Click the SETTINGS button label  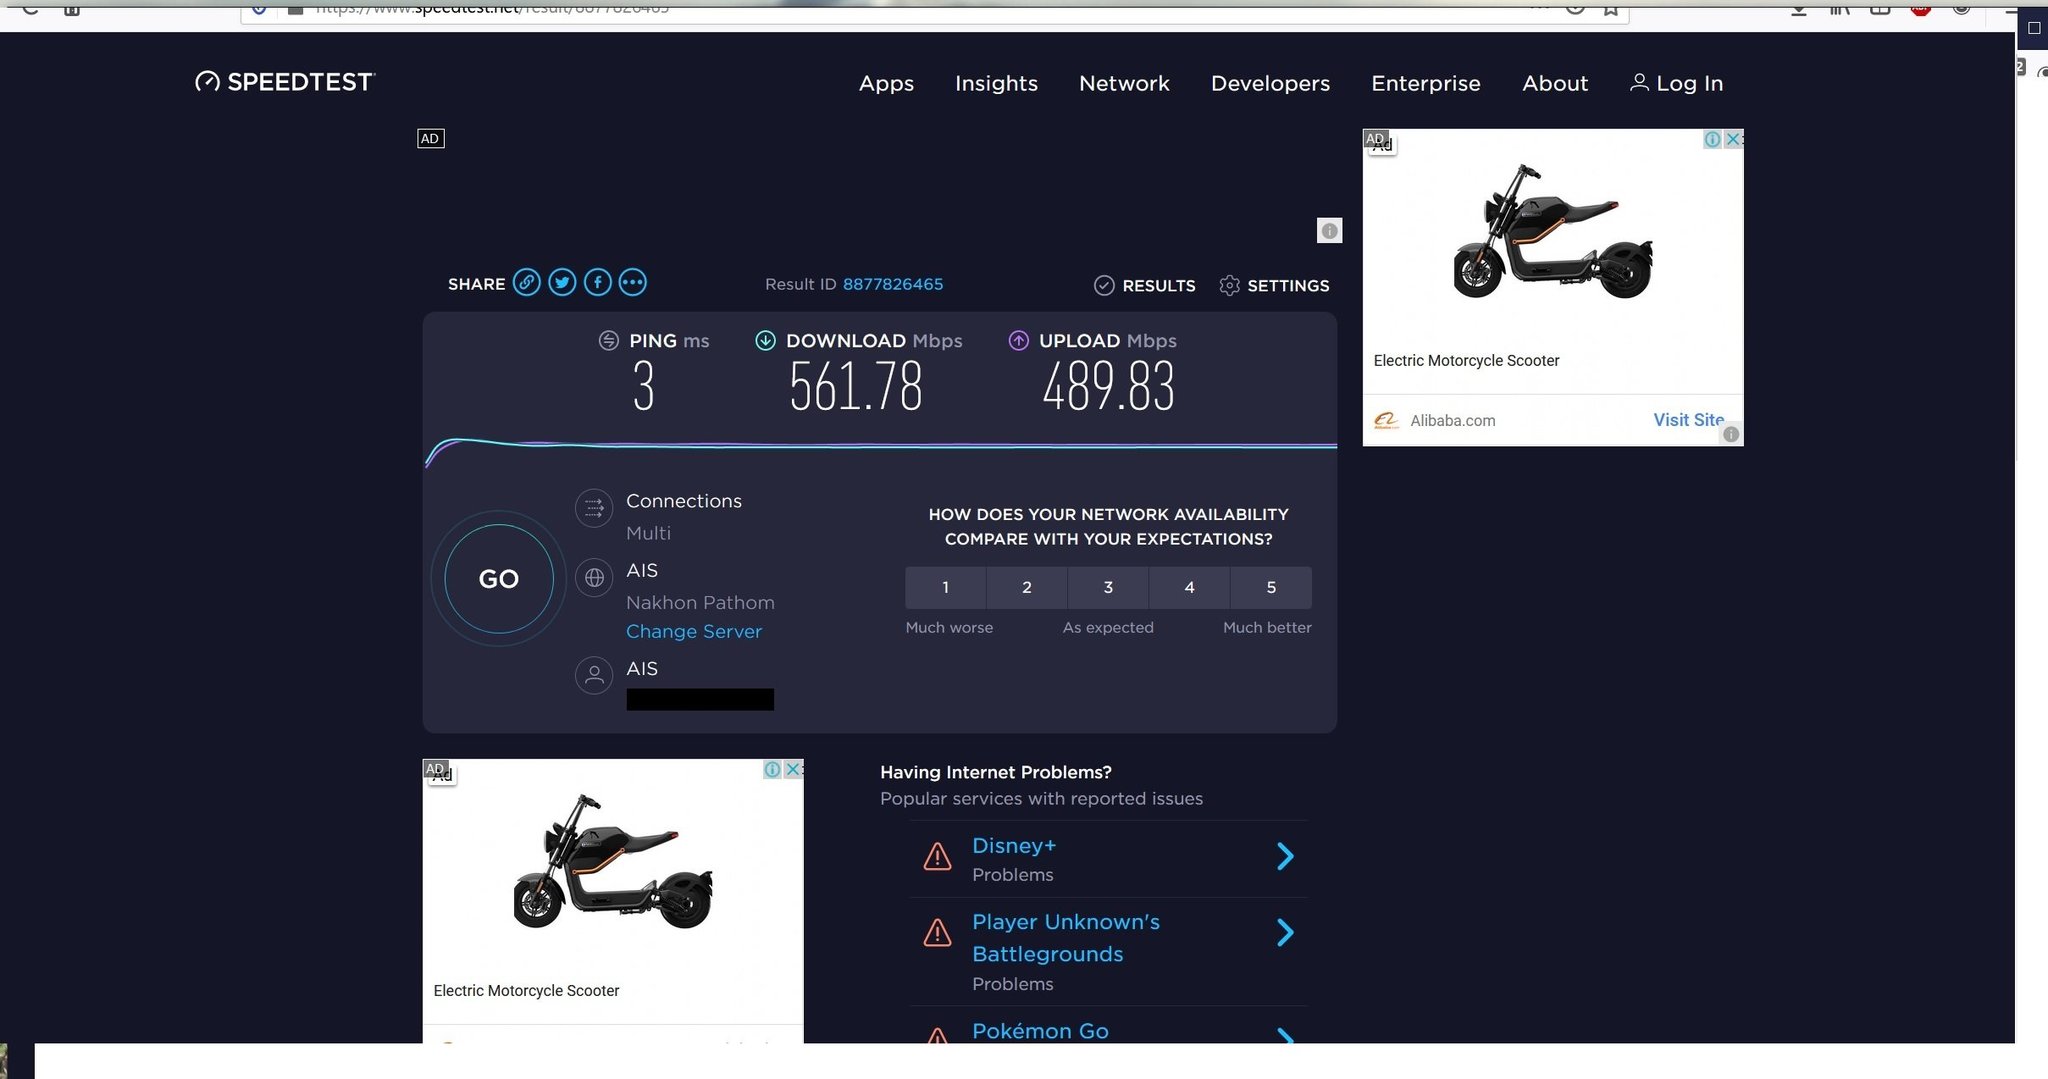coord(1288,286)
